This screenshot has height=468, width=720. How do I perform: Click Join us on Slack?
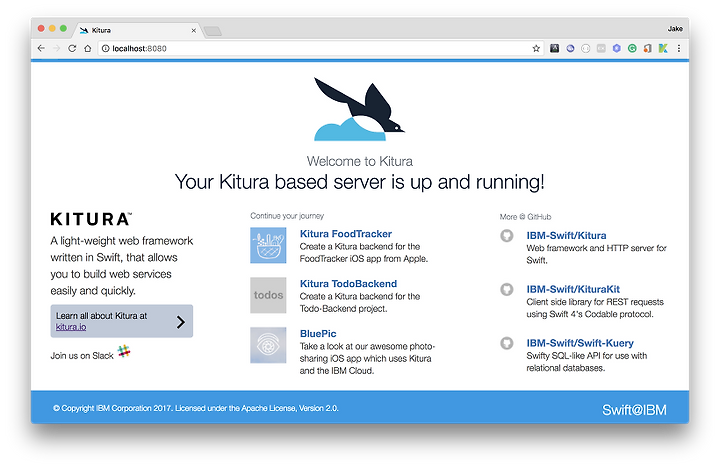click(82, 355)
